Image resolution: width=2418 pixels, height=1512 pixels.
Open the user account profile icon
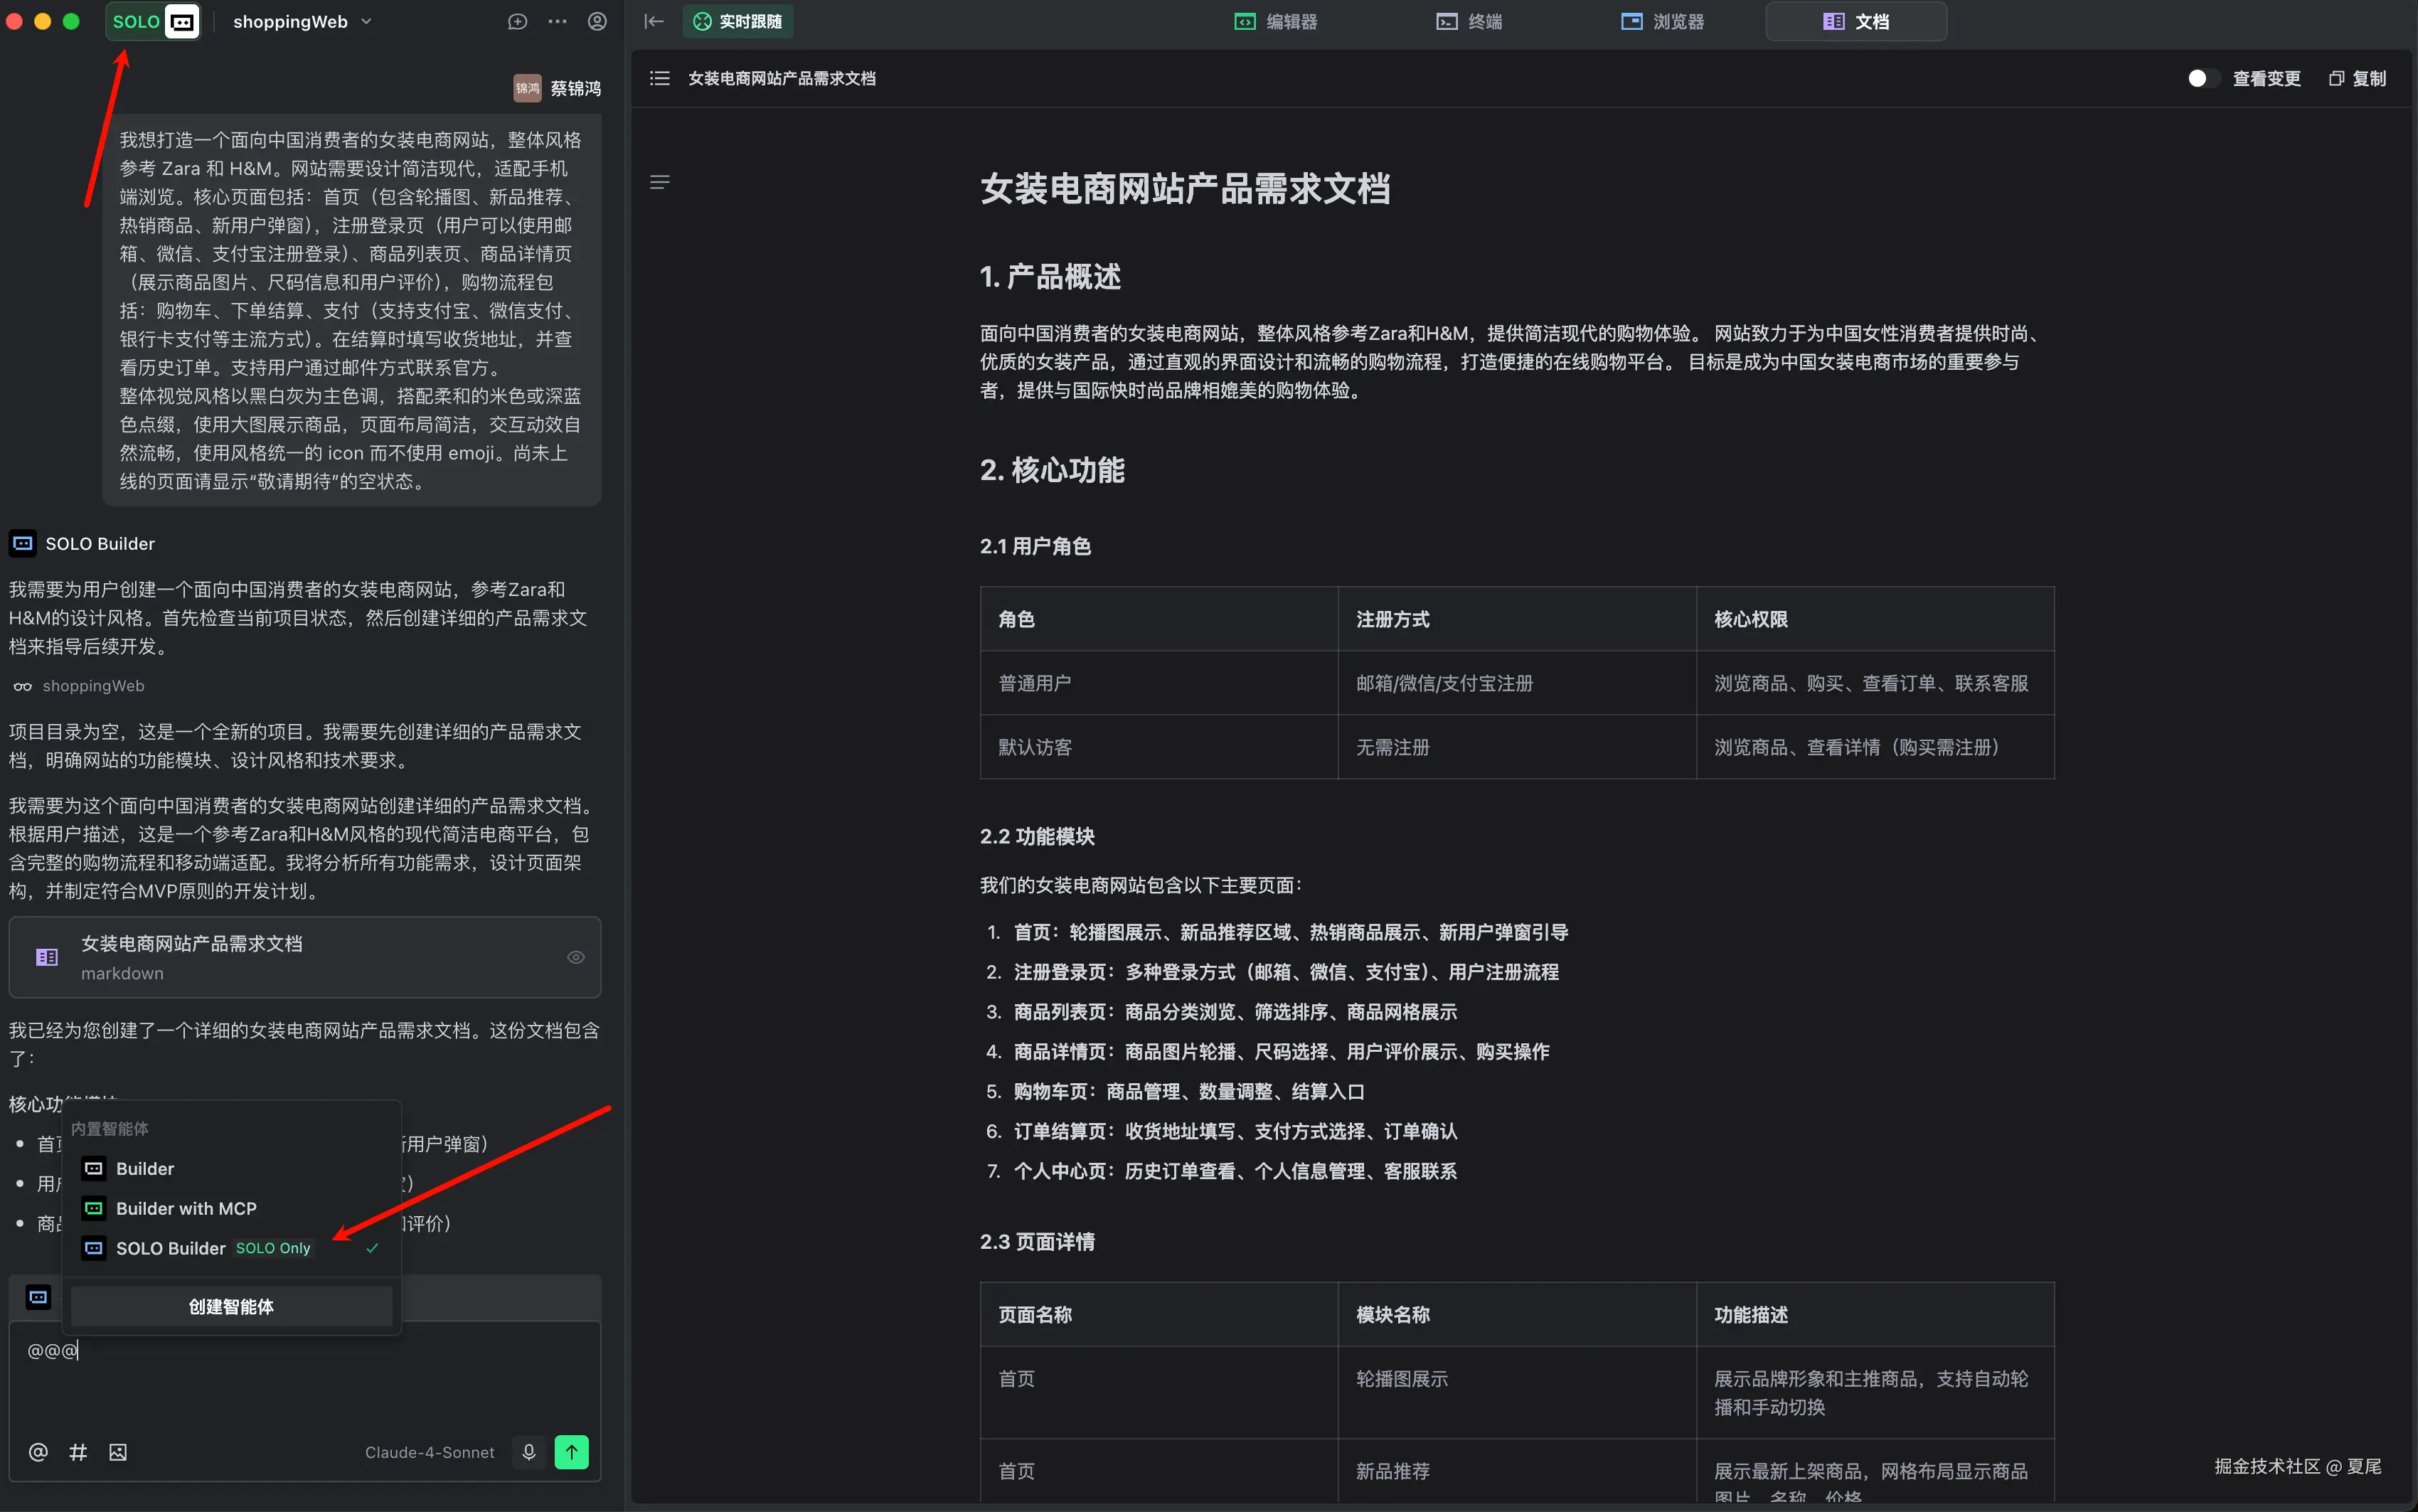pos(597,21)
